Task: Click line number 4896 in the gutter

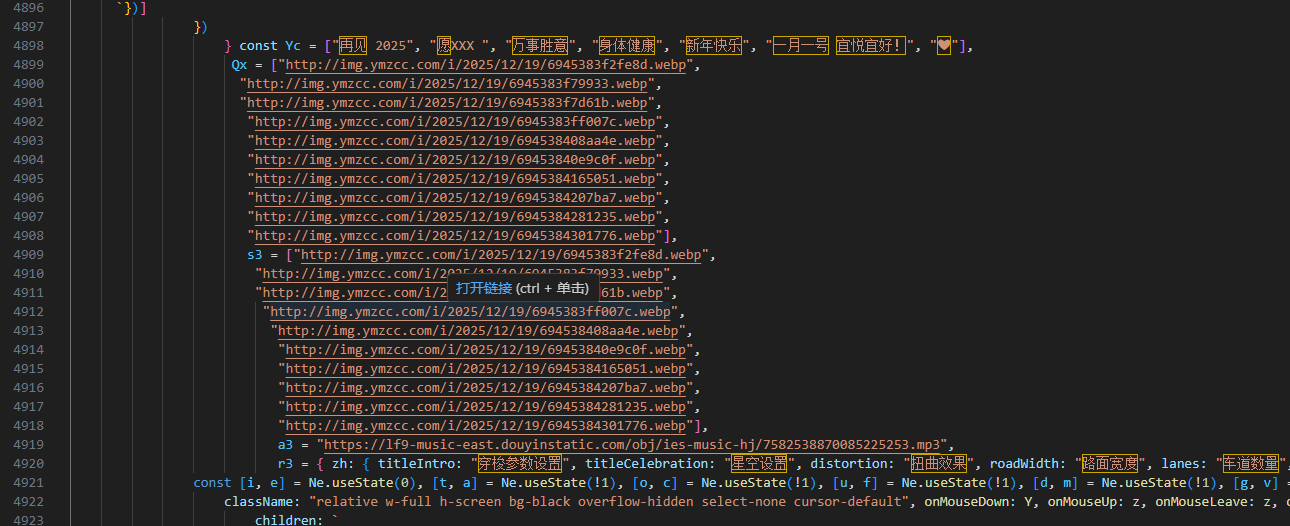Action: point(27,8)
